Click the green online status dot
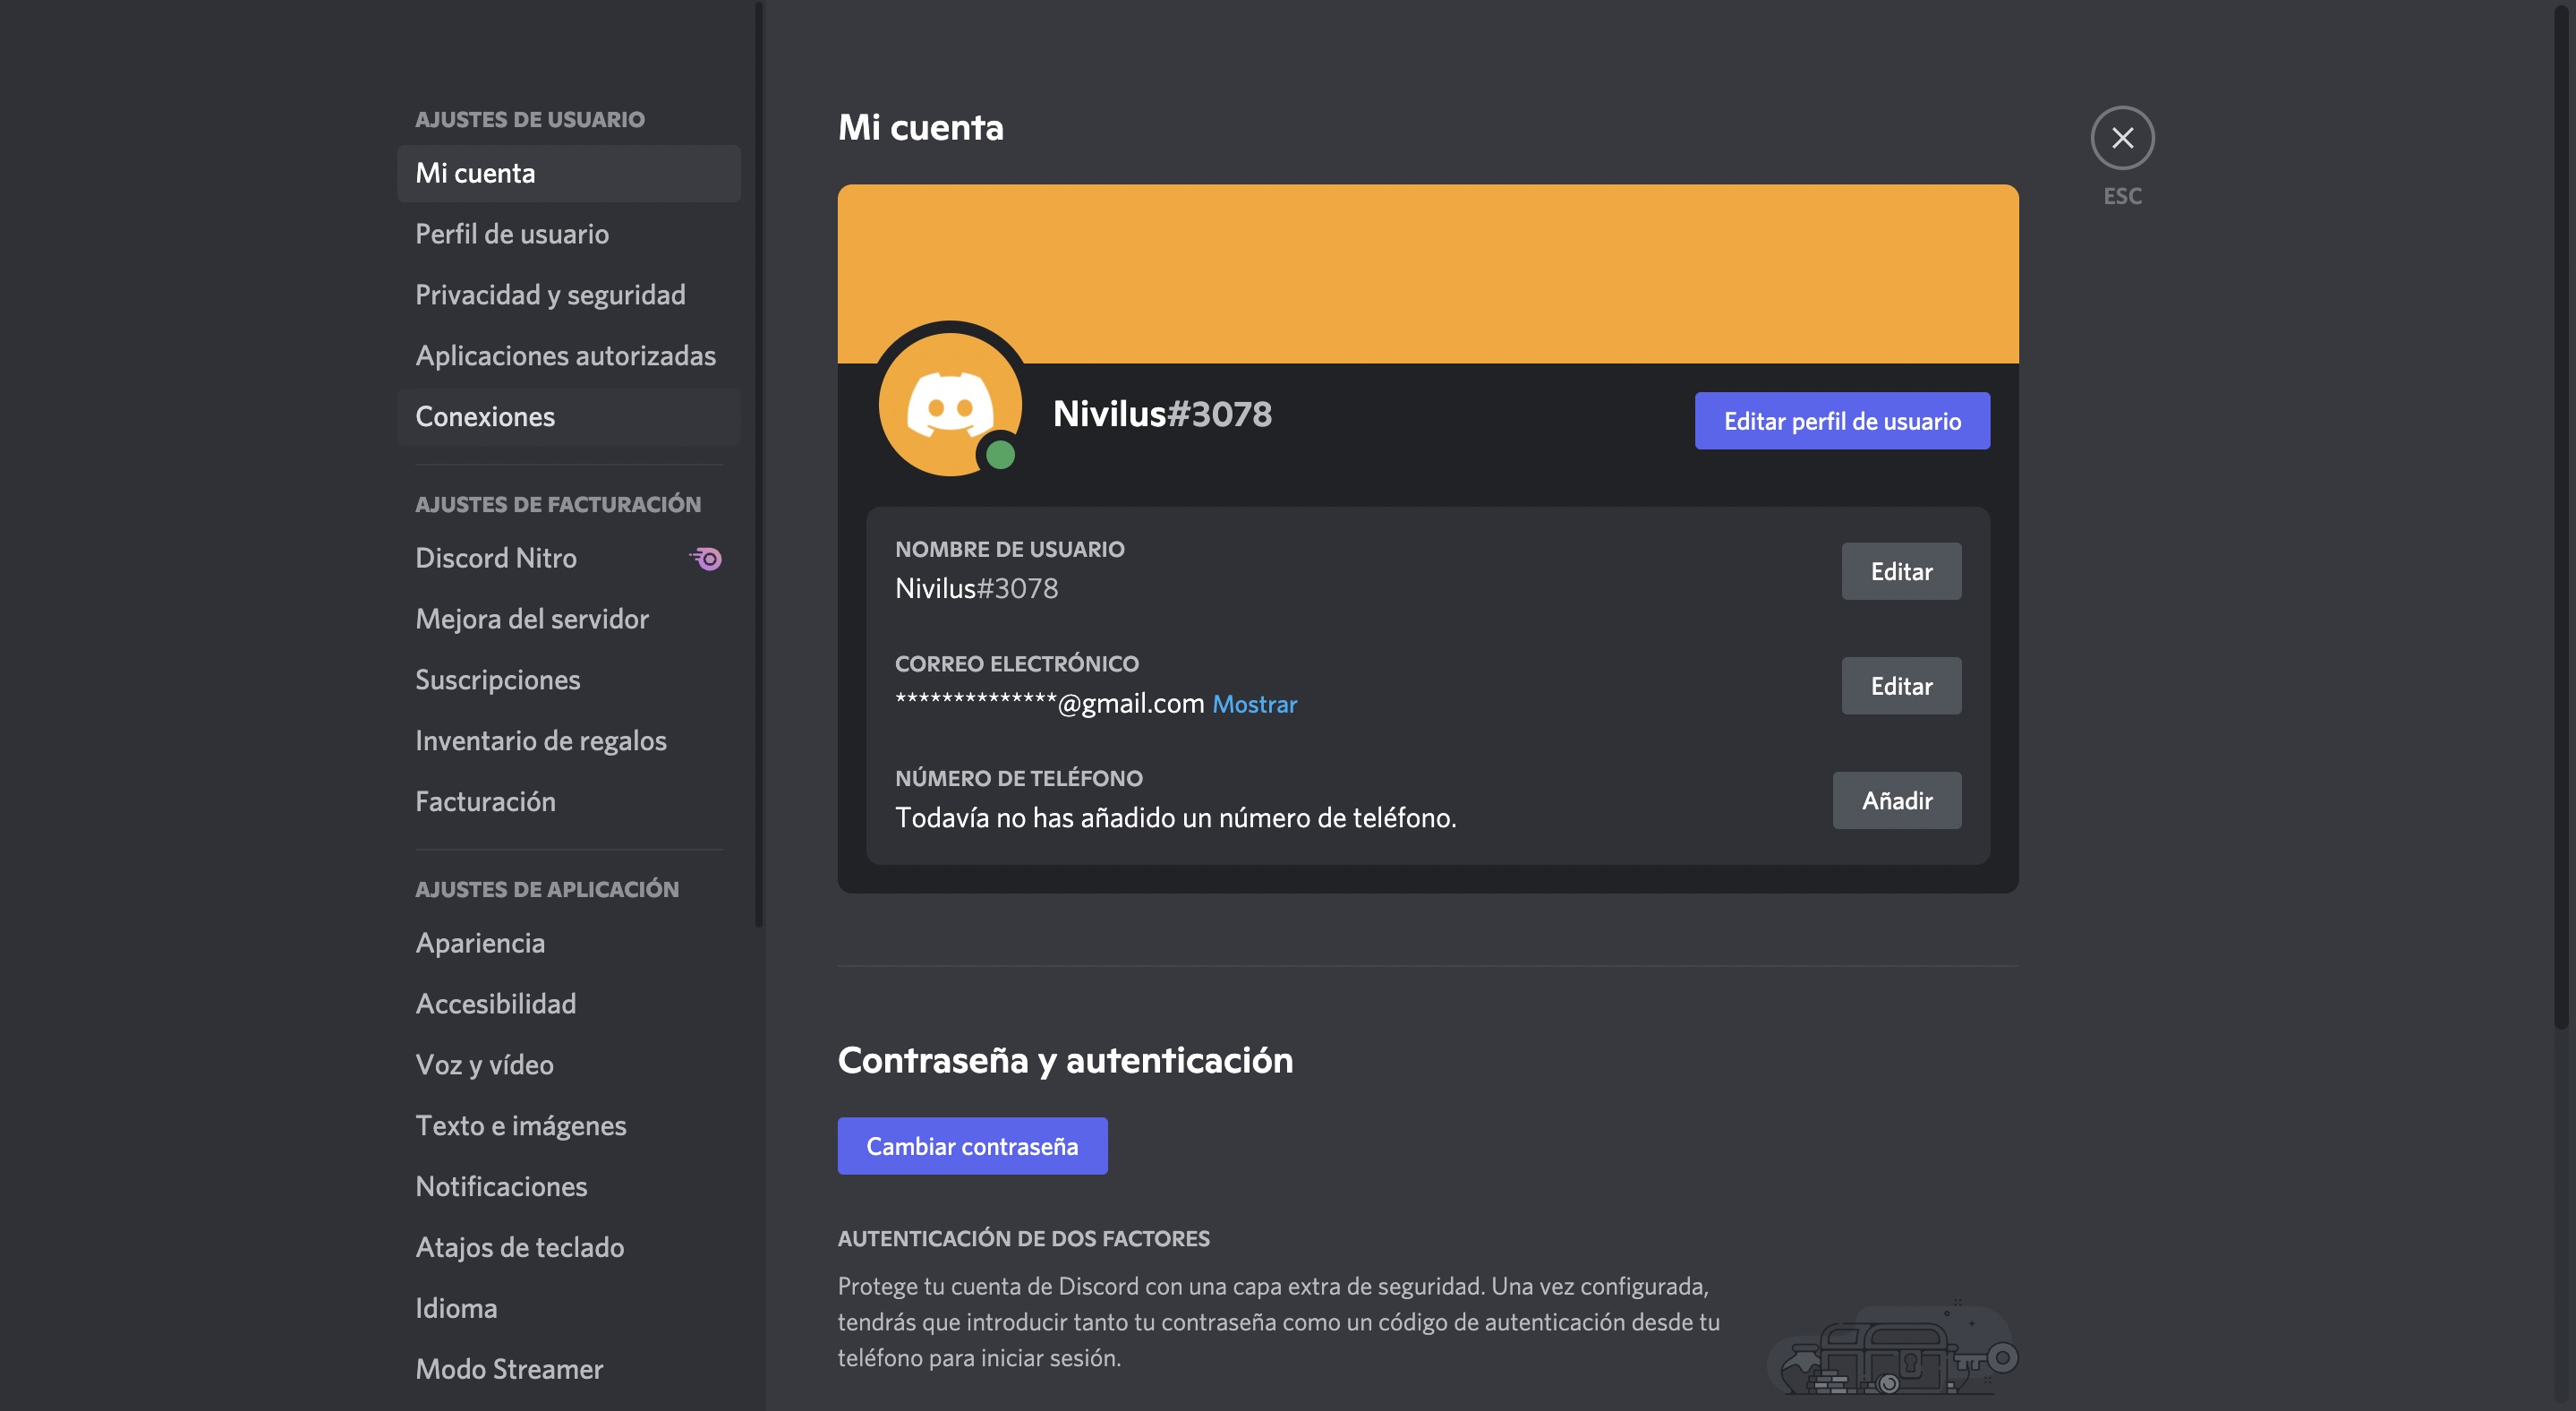Screen dimensions: 2576x1411 (1000, 456)
